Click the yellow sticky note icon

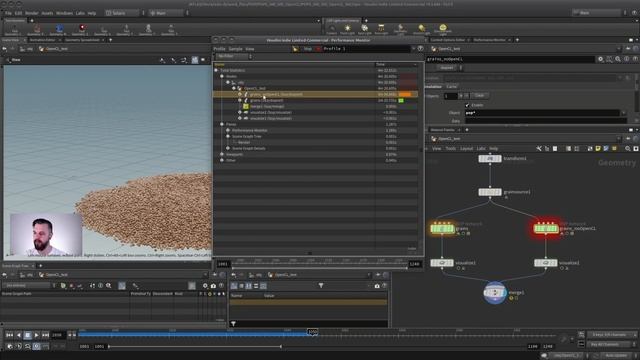coord(598,149)
